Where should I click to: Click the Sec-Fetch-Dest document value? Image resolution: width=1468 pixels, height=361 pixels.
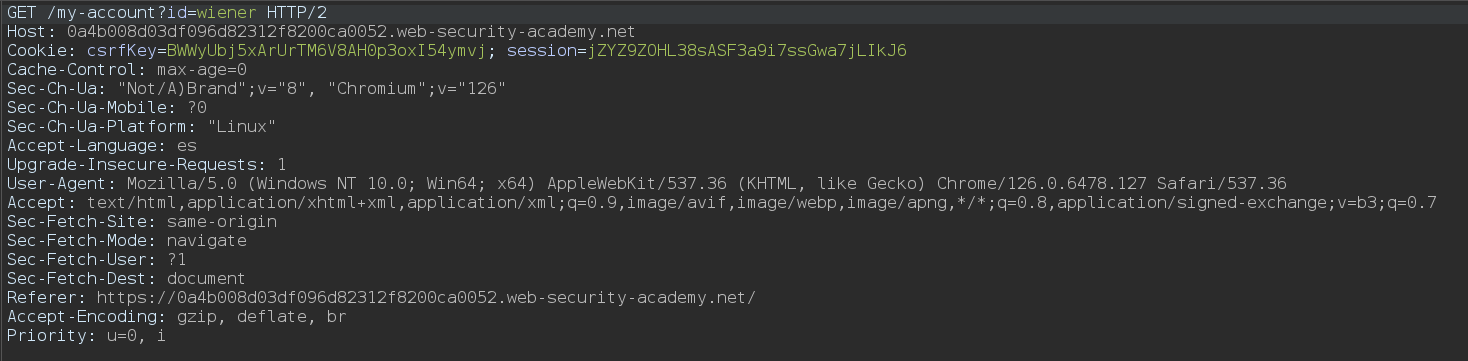pos(206,278)
